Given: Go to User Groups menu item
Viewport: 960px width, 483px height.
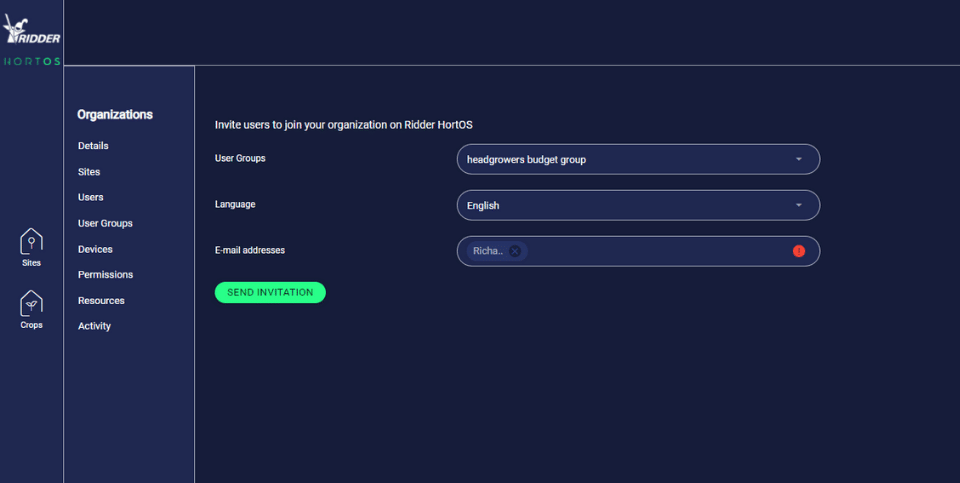Looking at the screenshot, I should tap(105, 223).
